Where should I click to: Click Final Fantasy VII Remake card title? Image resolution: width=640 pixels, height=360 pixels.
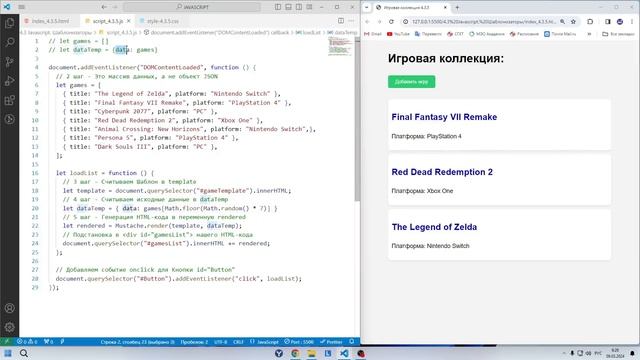click(444, 117)
